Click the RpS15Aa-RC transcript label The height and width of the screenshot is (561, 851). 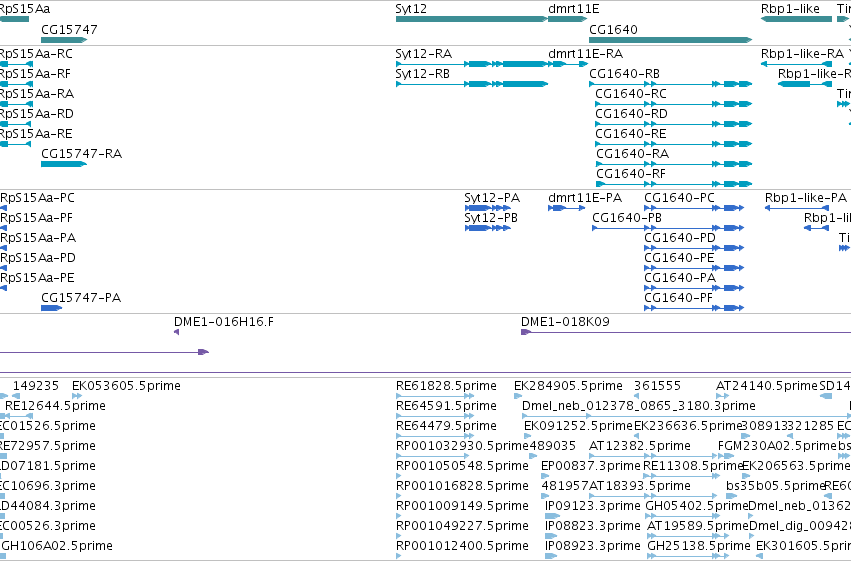[36, 54]
